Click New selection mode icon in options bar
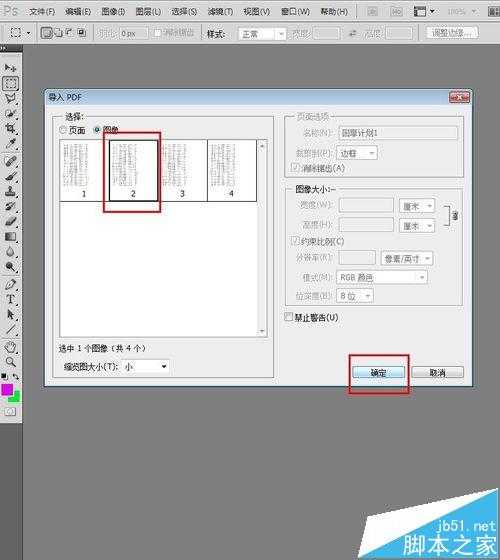 coord(46,33)
